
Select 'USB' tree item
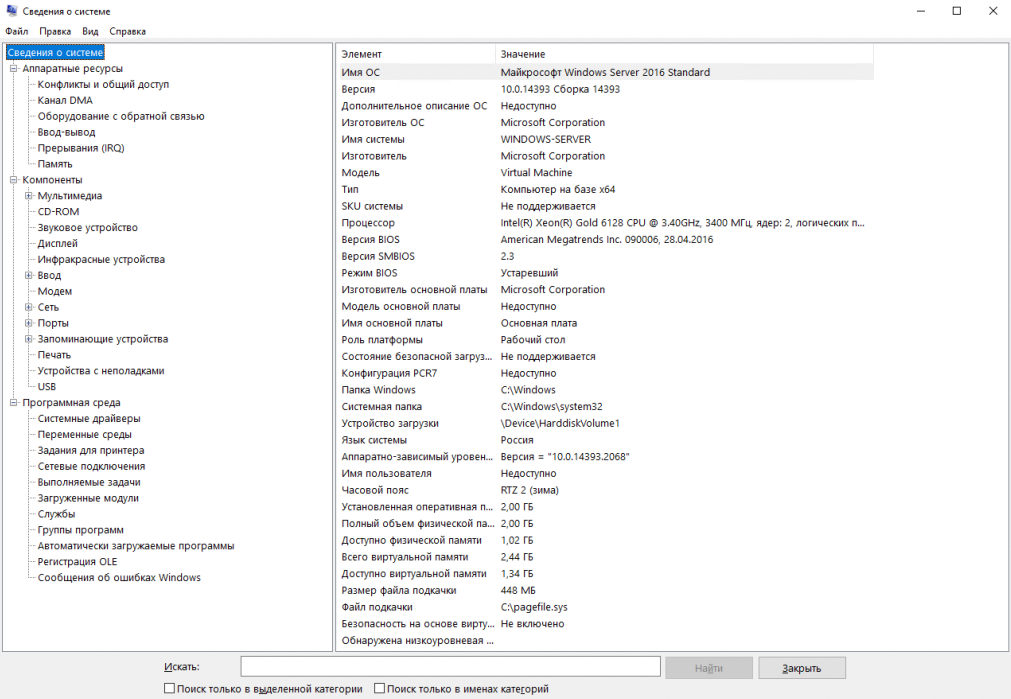coord(47,387)
